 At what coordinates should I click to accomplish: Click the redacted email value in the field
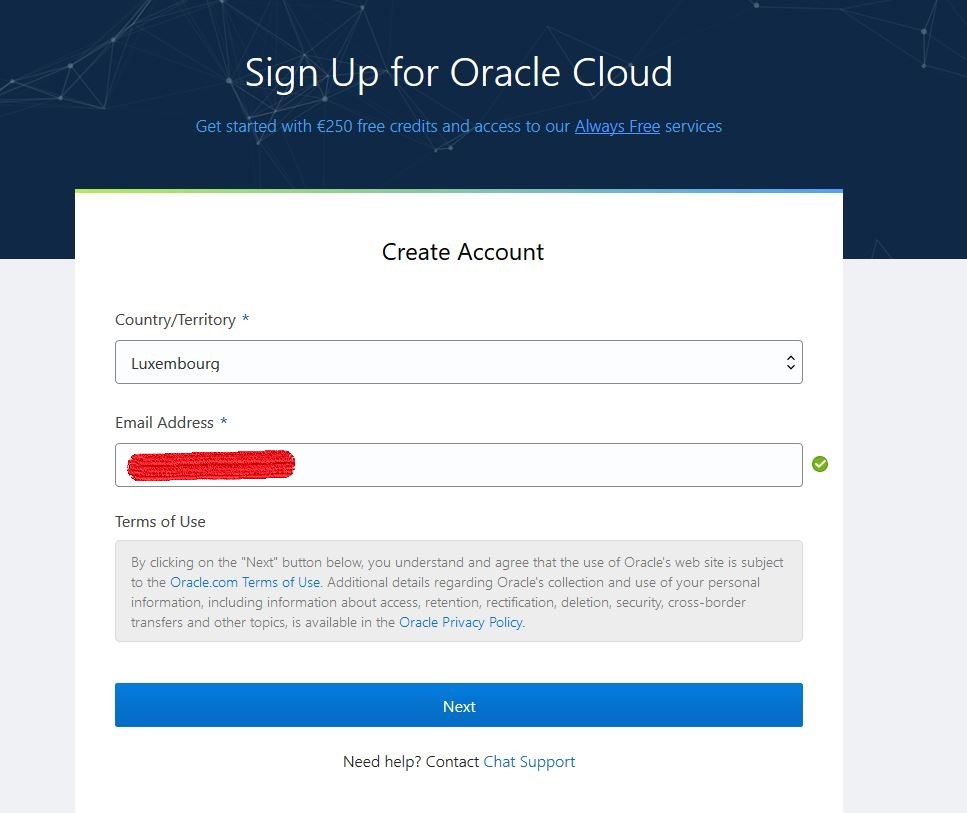coord(209,464)
